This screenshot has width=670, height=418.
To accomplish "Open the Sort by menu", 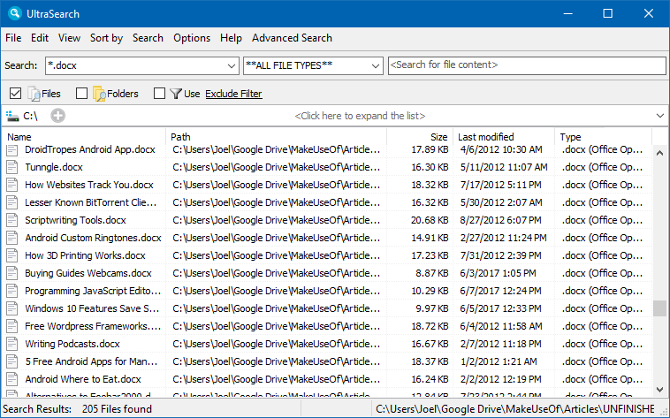I will 106,38.
